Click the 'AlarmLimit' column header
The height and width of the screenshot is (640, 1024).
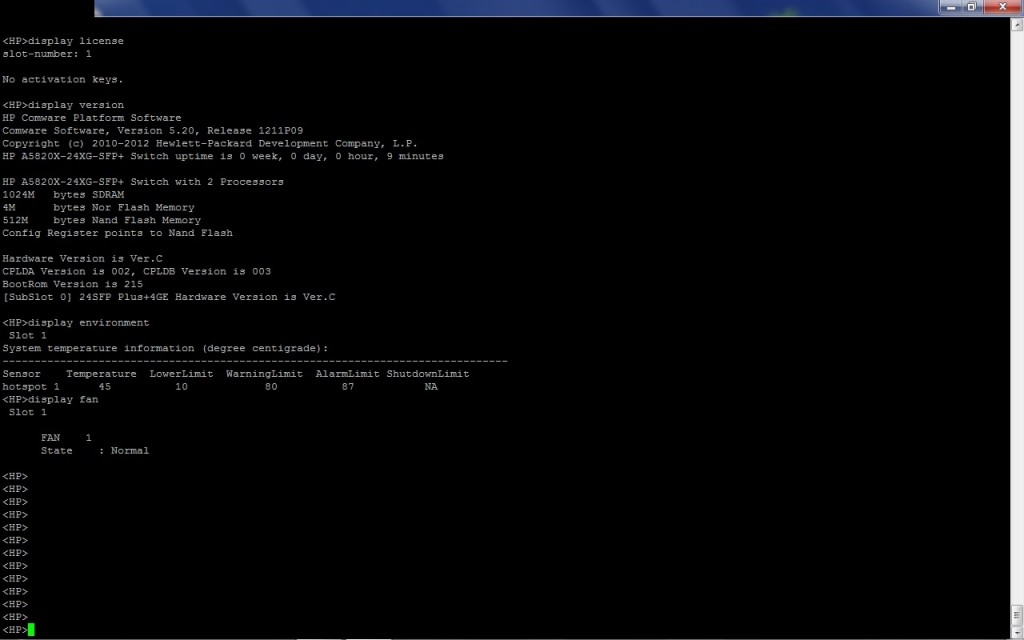pyautogui.click(x=347, y=374)
